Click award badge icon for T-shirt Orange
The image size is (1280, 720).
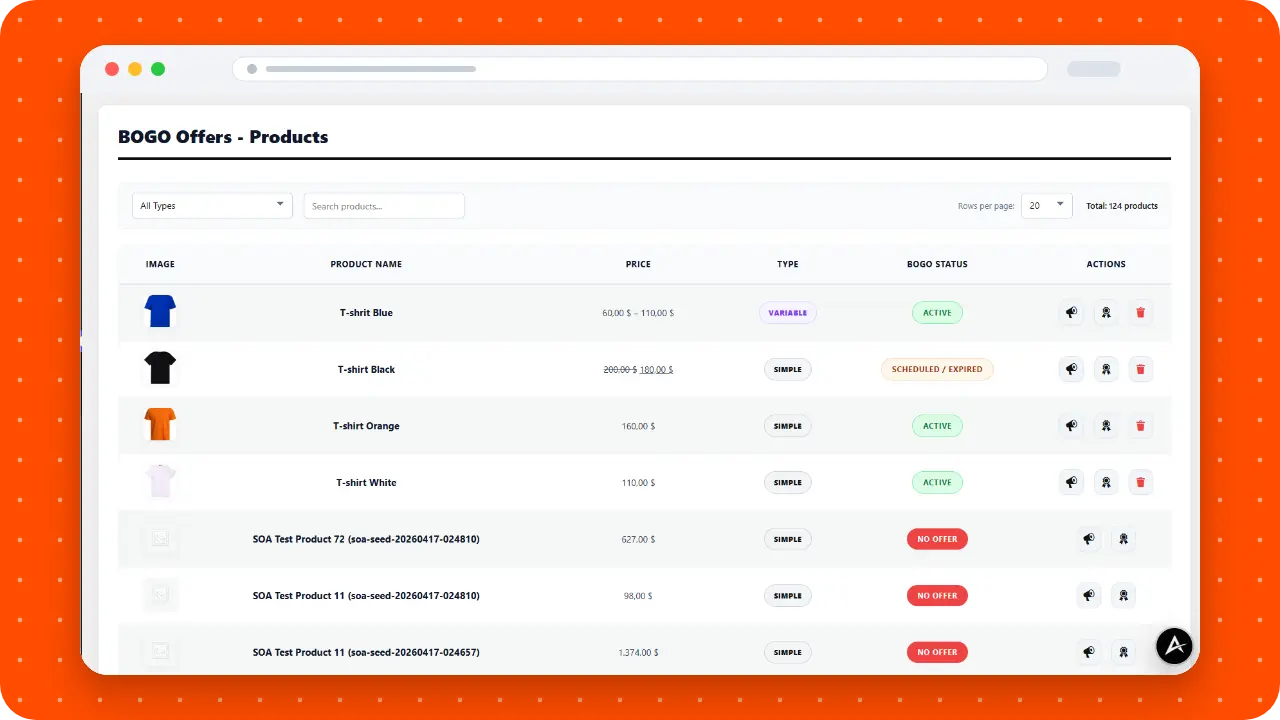coord(1106,426)
